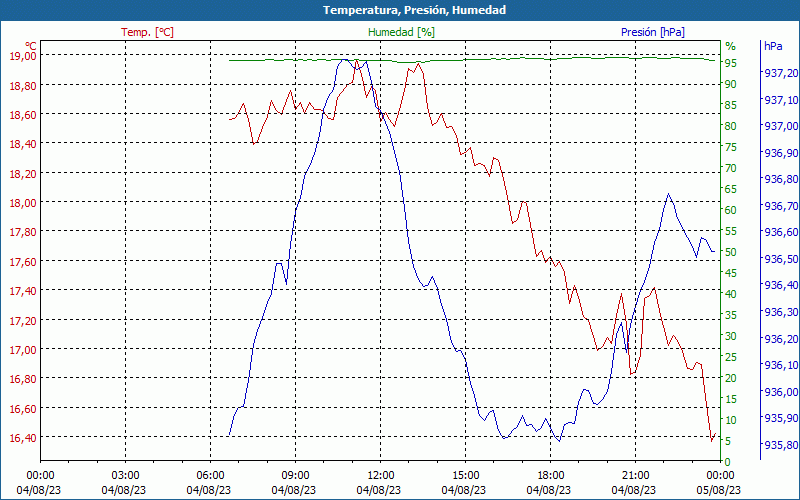Click the green '70' humidity axis value
Viewport: 800px width, 500px height.
pos(731,168)
